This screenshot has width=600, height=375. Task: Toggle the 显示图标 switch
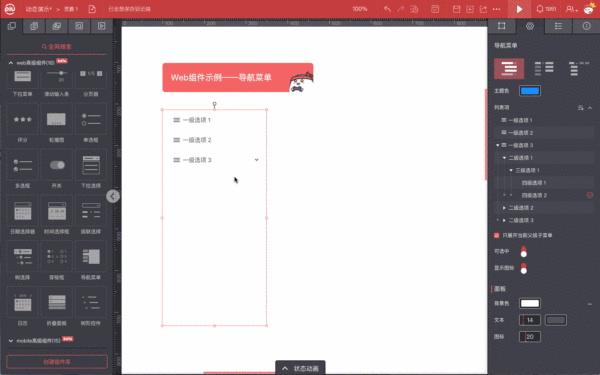pos(523,268)
